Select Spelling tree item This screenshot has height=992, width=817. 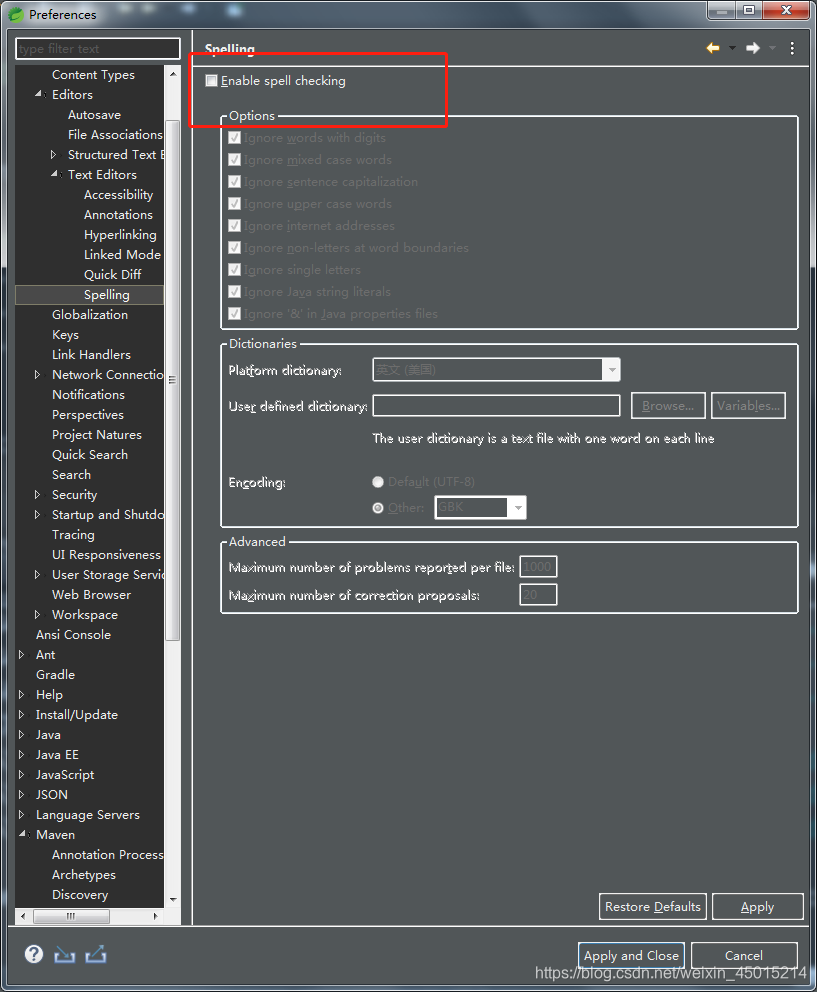coord(106,295)
